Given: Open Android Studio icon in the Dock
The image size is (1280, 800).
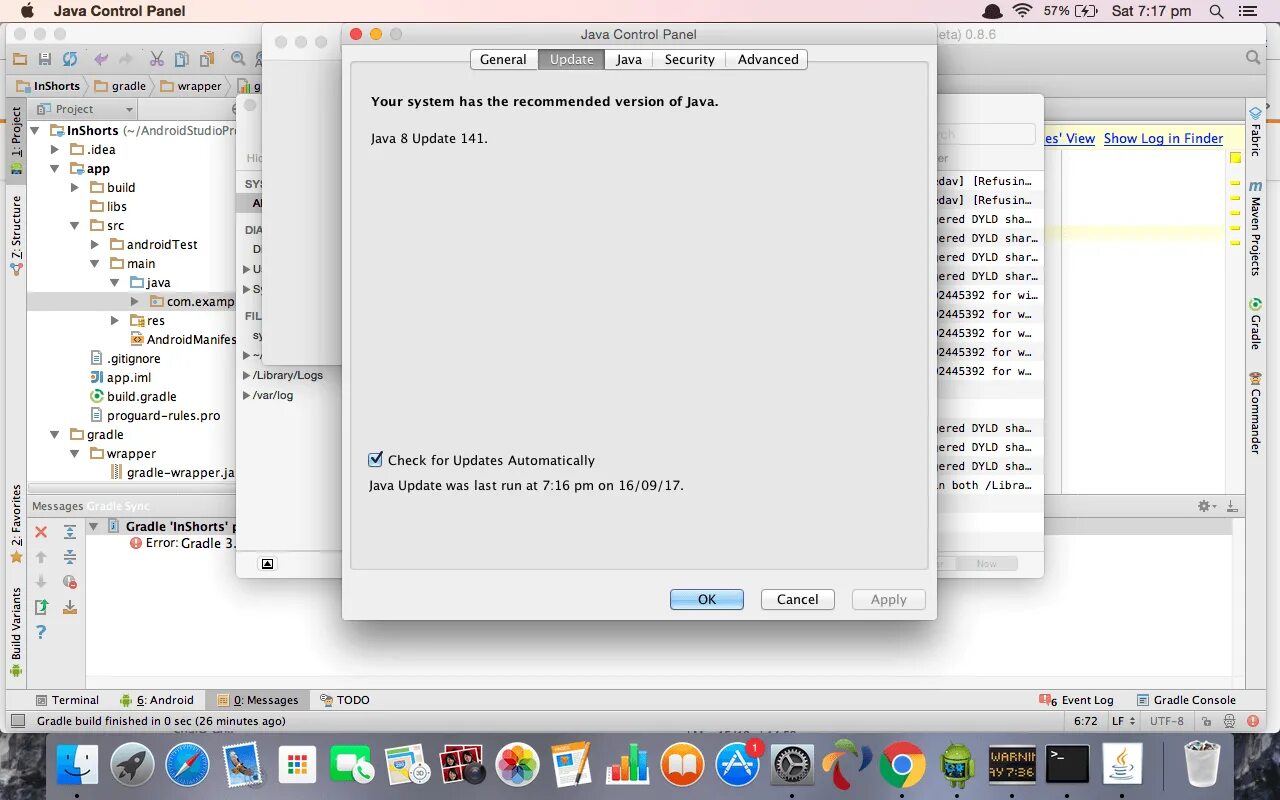Looking at the screenshot, I should click(957, 767).
